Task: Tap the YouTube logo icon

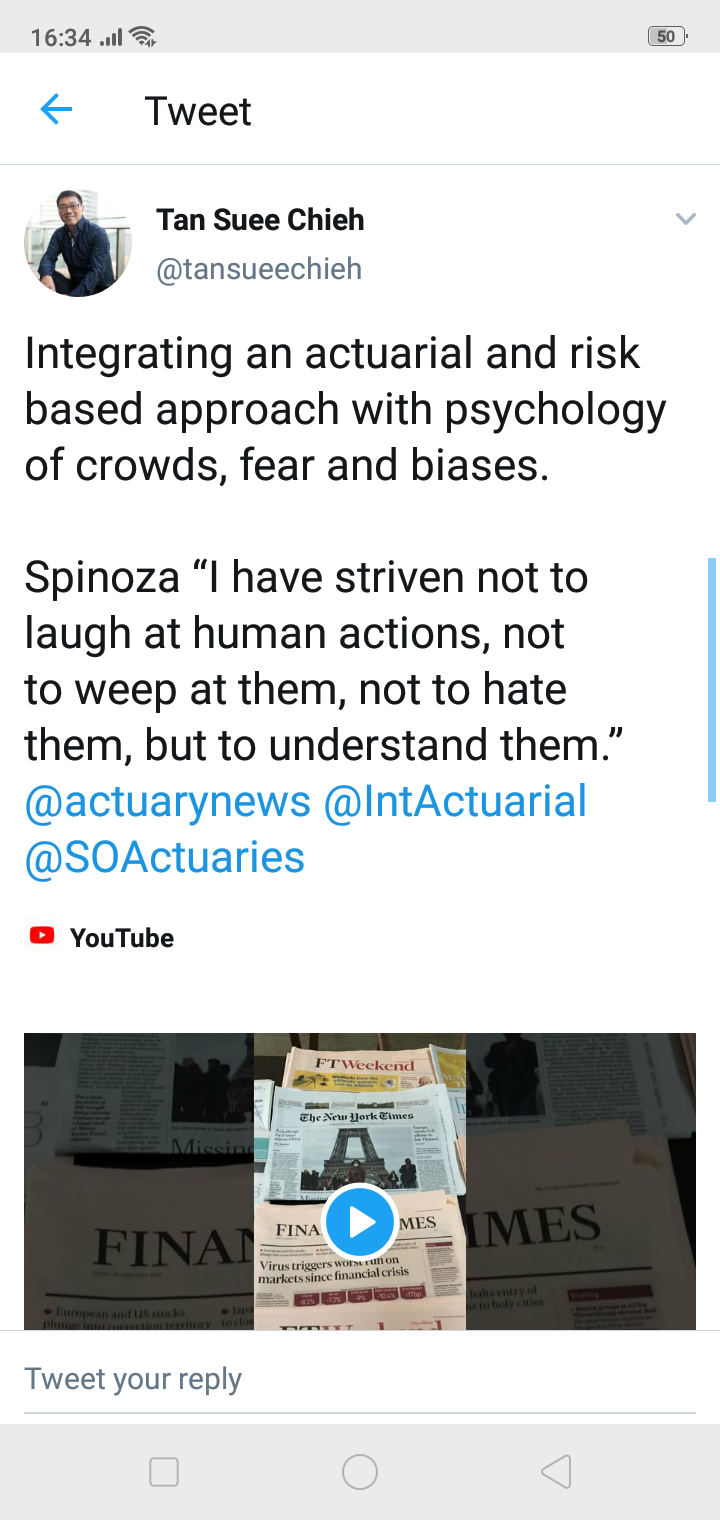Action: coord(42,937)
